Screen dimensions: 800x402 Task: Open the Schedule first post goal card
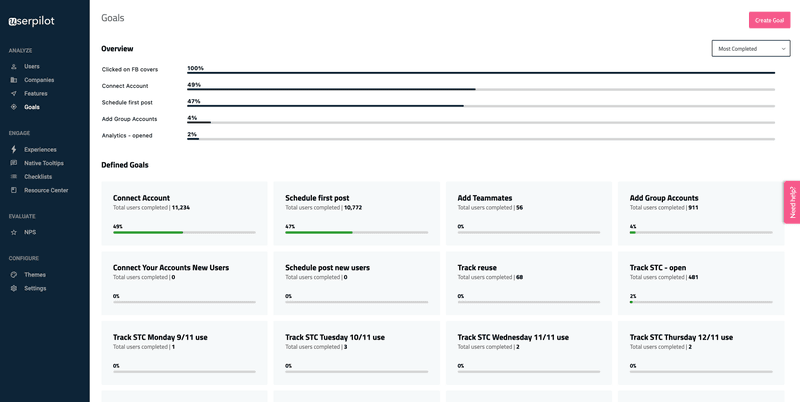click(357, 213)
